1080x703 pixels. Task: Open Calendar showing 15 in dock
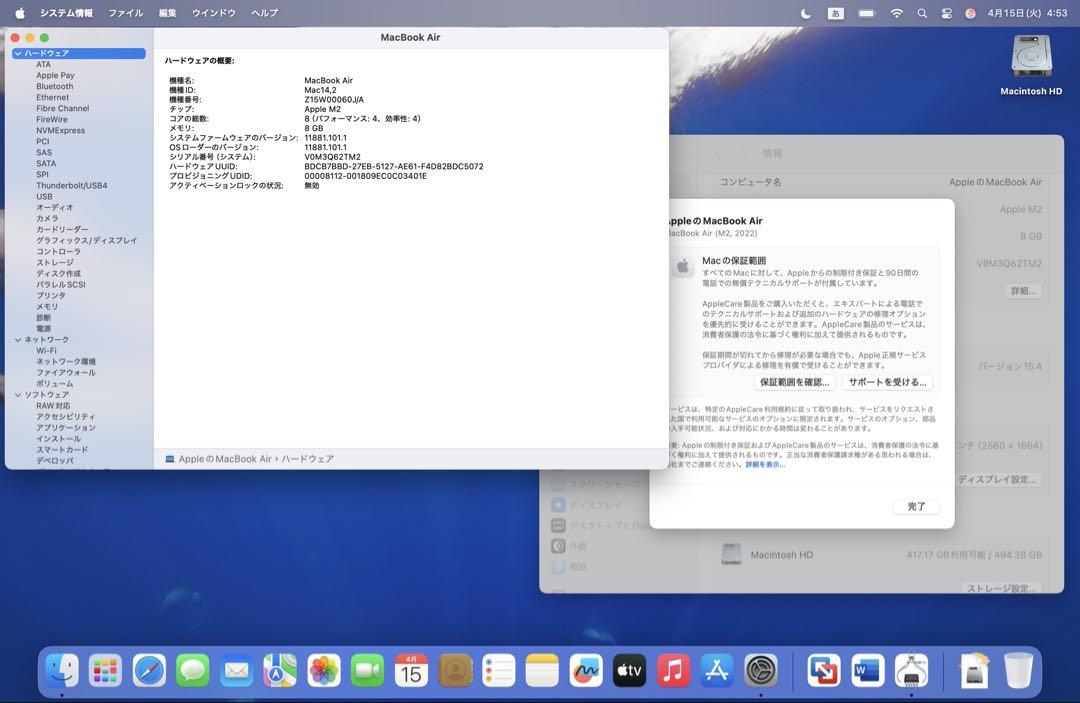(411, 671)
